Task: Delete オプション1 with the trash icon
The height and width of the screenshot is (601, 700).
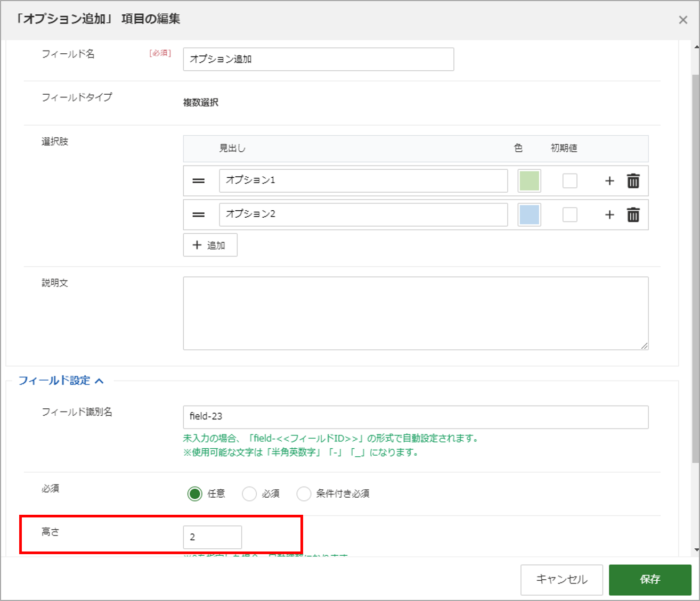Action: click(633, 181)
